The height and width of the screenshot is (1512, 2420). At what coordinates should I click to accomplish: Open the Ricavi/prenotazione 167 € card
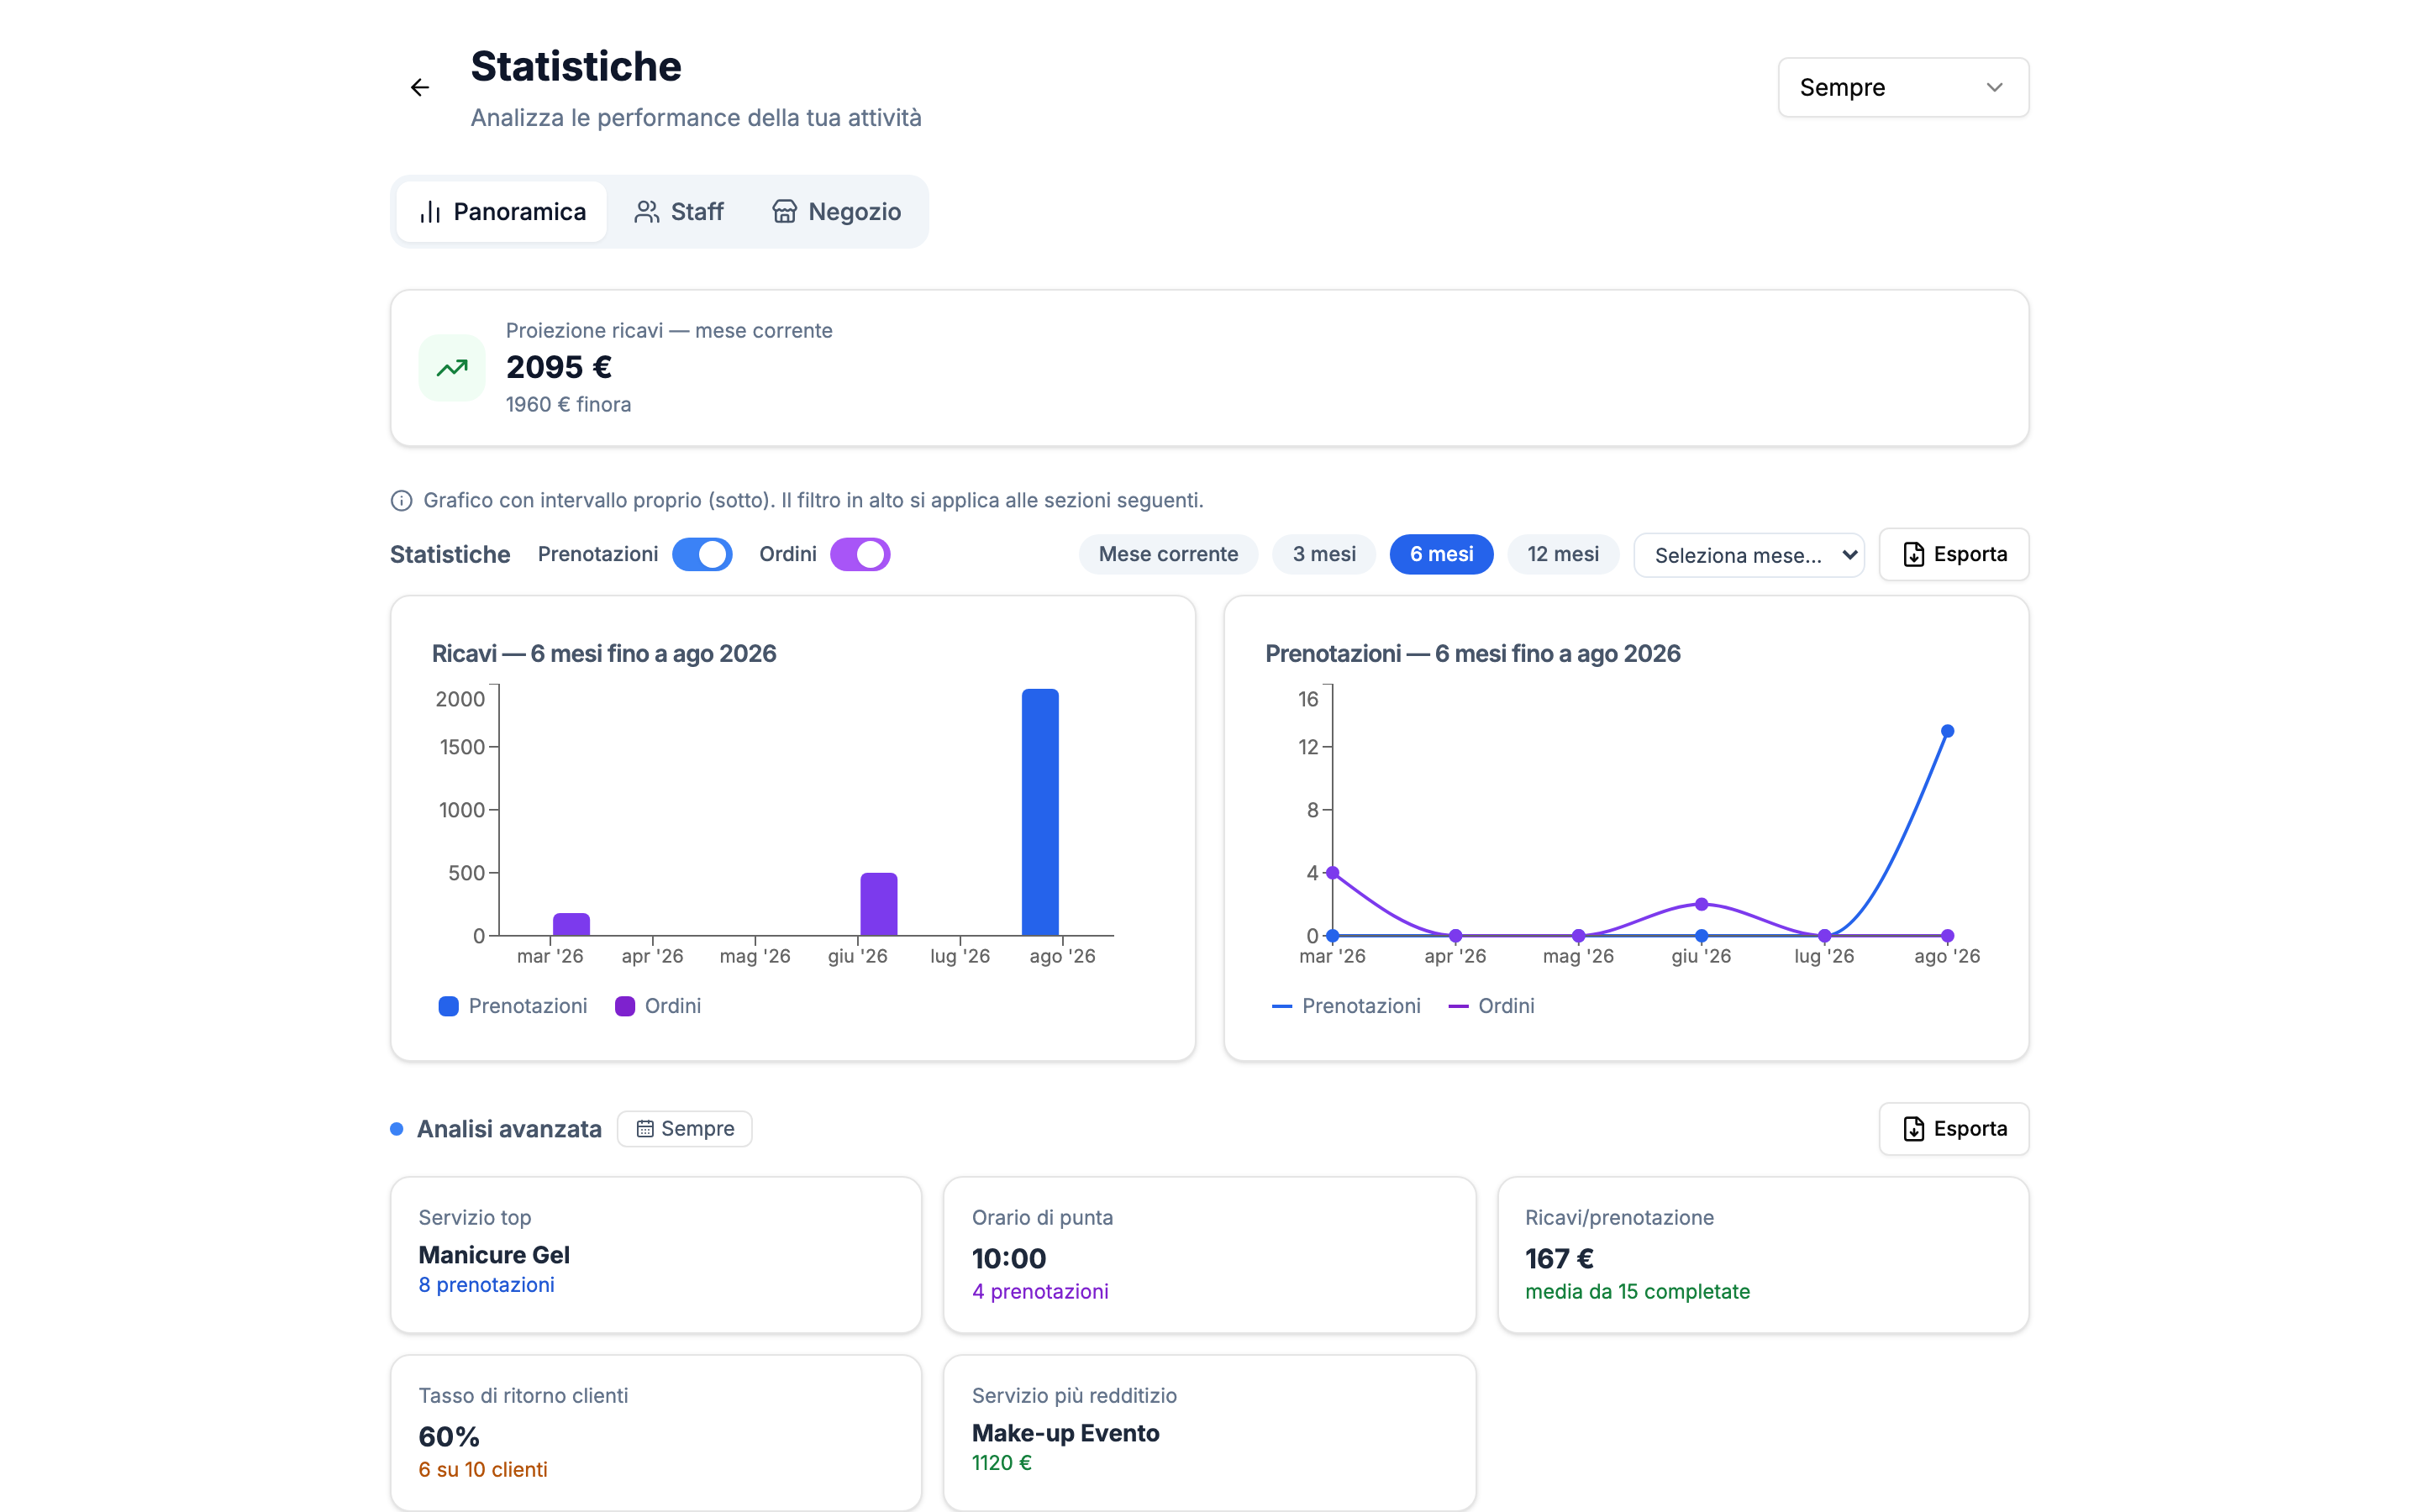[1763, 1254]
